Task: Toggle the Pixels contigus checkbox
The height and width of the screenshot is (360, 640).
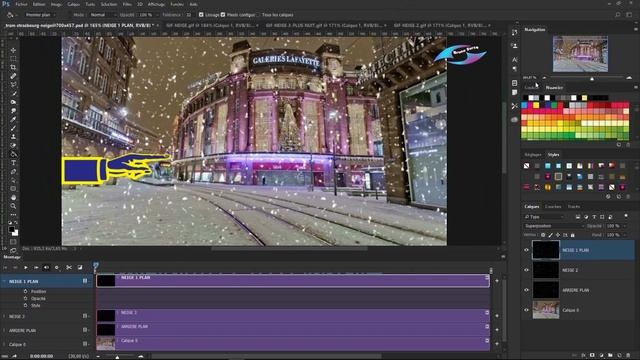Action: (223, 15)
